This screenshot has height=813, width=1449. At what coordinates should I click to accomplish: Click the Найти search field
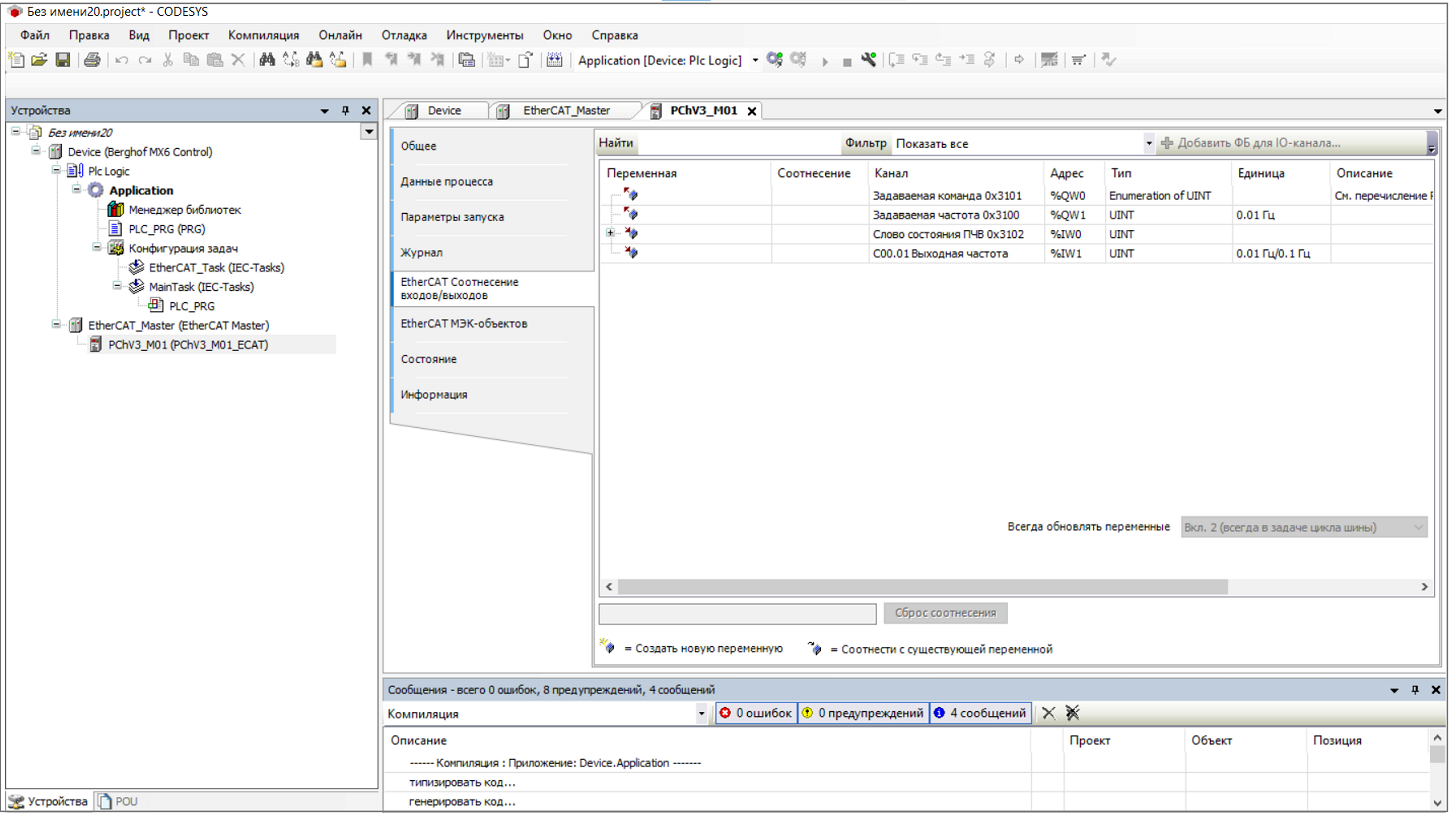(737, 144)
